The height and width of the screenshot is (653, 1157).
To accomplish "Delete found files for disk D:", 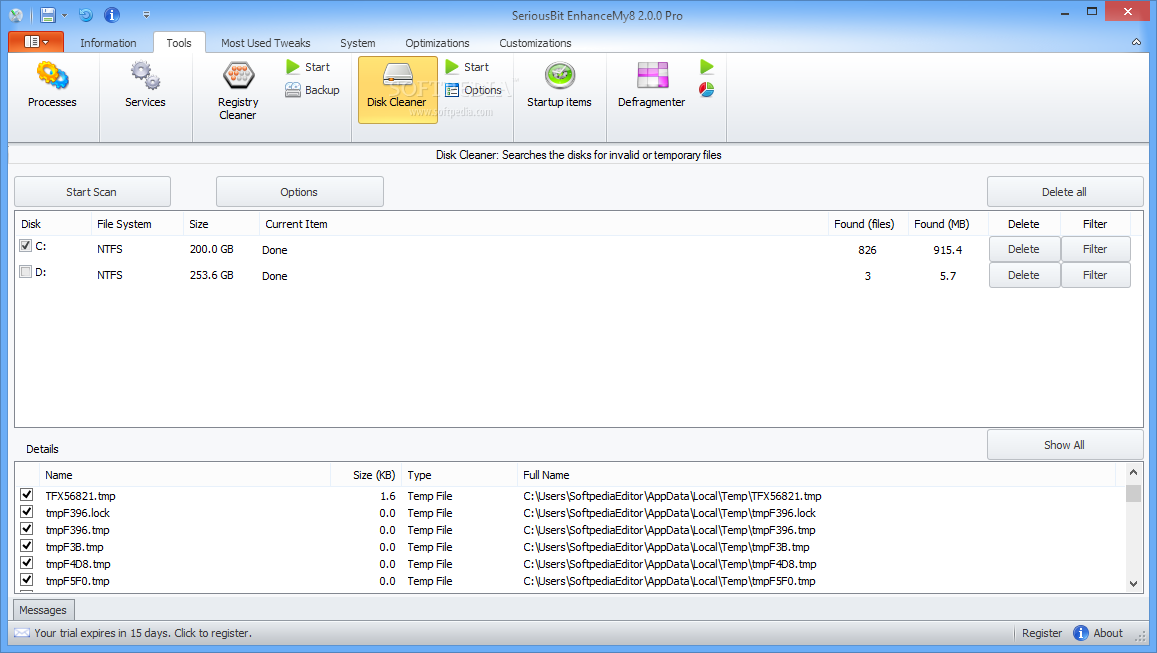I will 1024,275.
